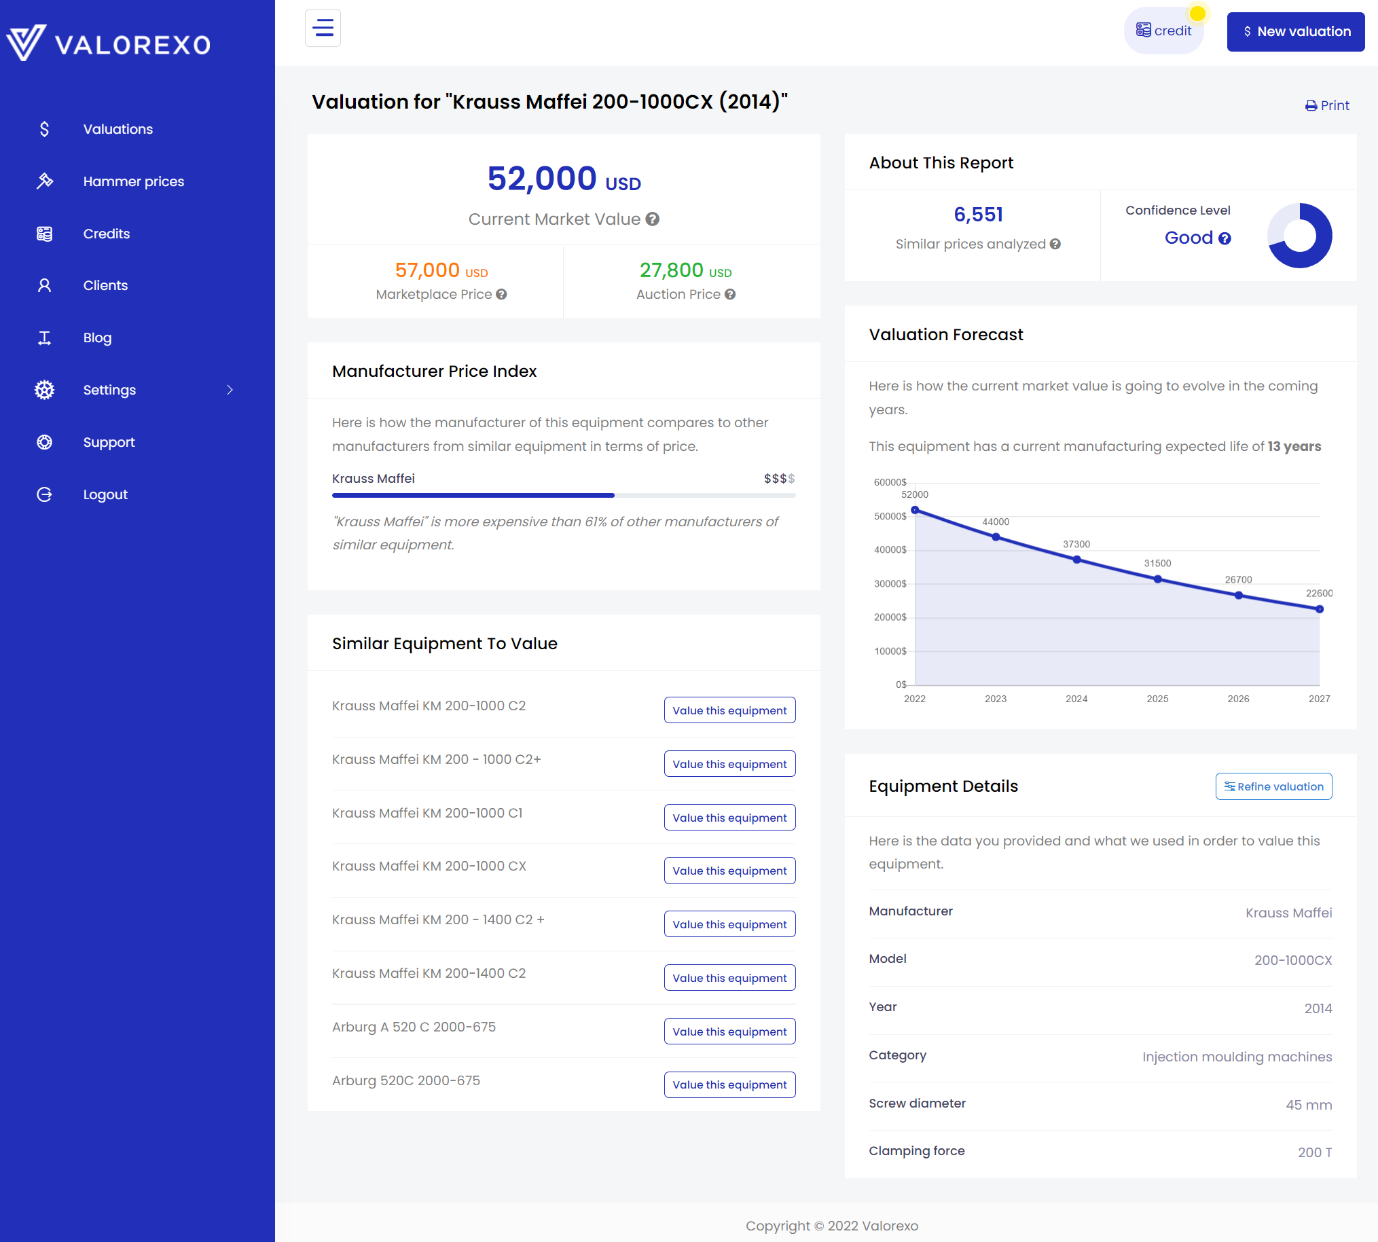The image size is (1378, 1242).
Task: Click the confidence level donut chart
Action: click(1299, 236)
